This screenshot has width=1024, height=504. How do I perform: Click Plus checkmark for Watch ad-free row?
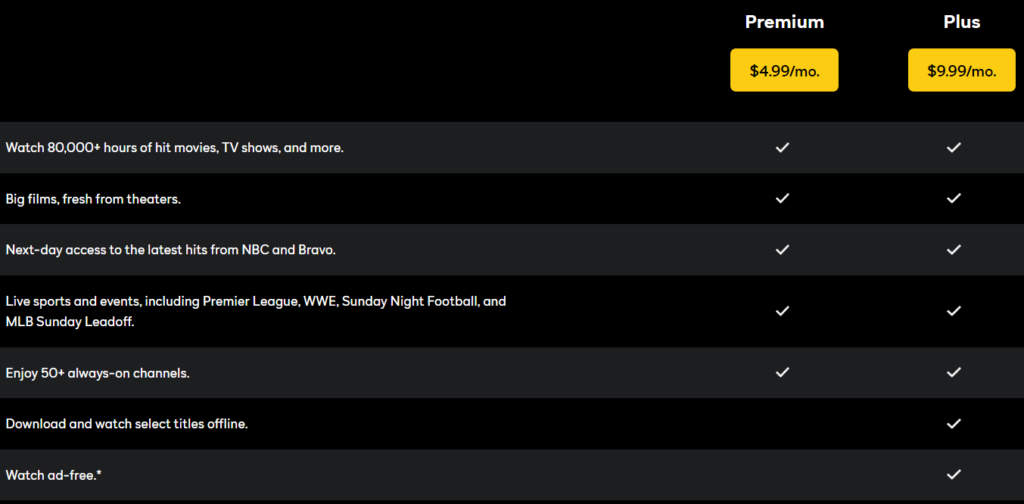coord(954,474)
